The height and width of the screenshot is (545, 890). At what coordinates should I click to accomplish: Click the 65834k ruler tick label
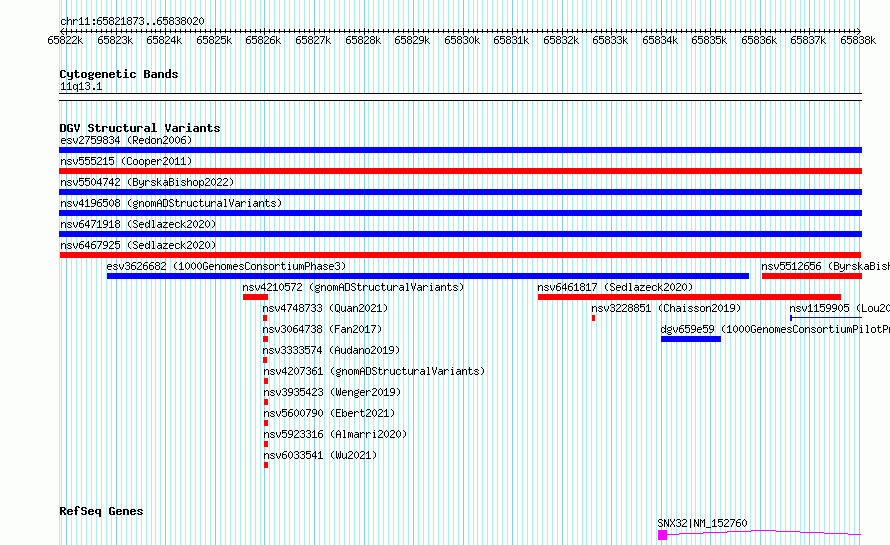(x=660, y=40)
